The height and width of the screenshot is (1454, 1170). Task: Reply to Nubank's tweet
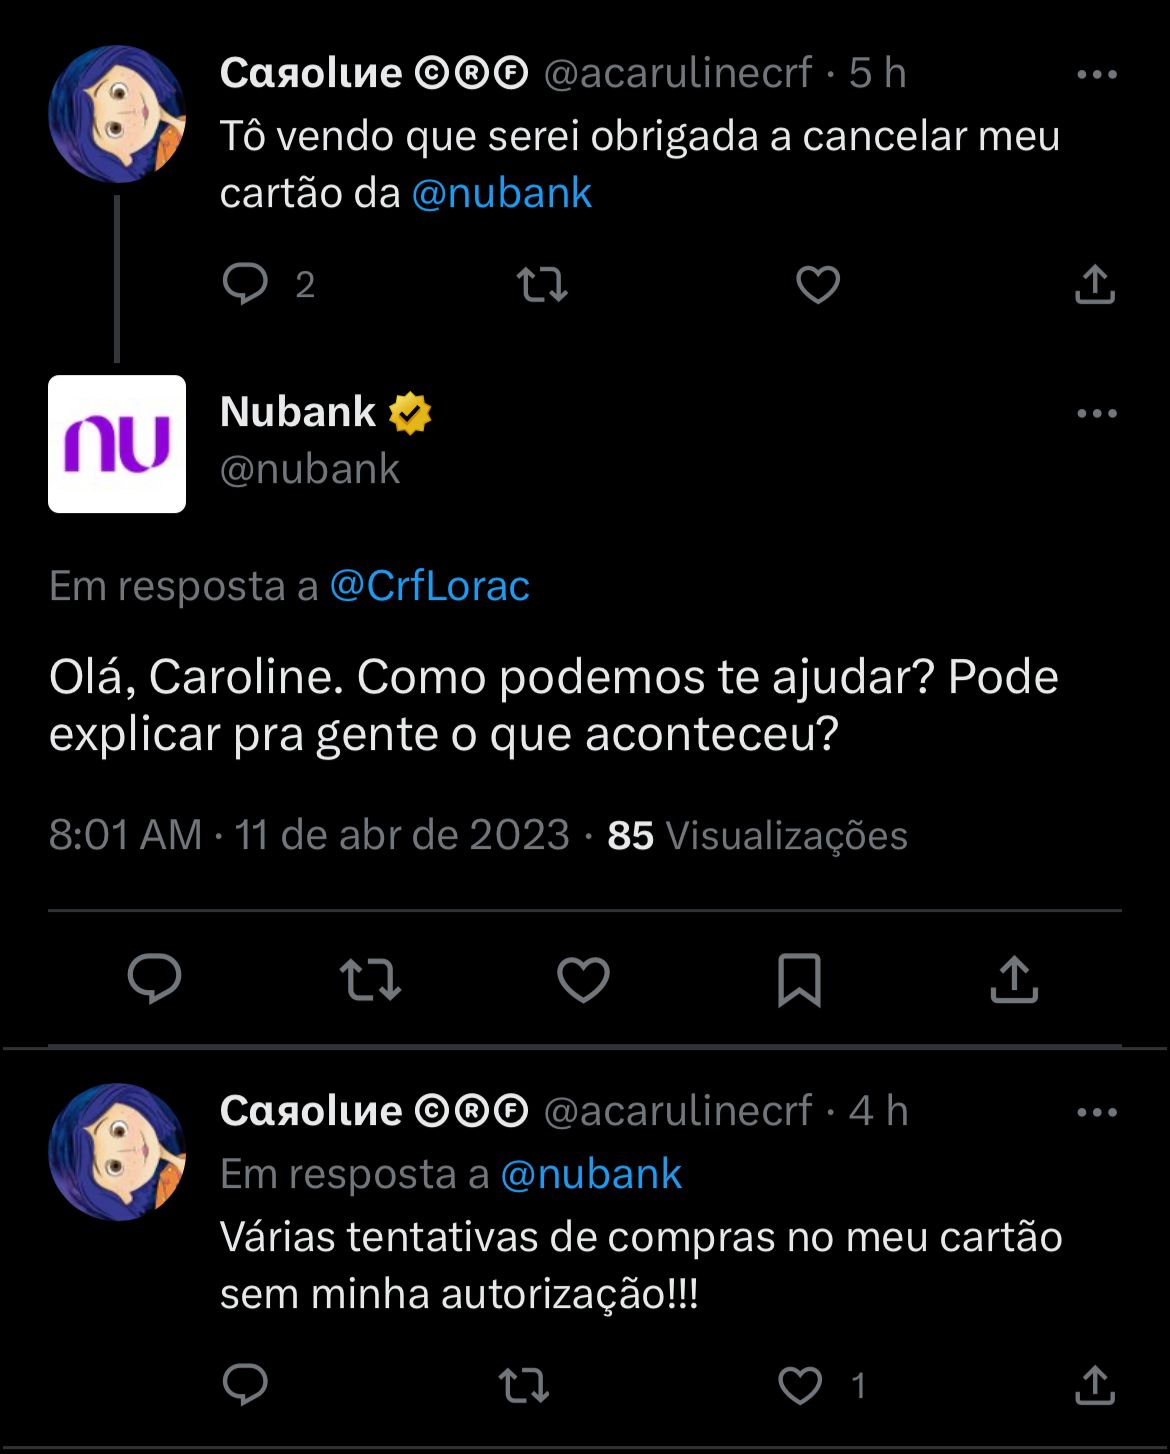click(155, 978)
